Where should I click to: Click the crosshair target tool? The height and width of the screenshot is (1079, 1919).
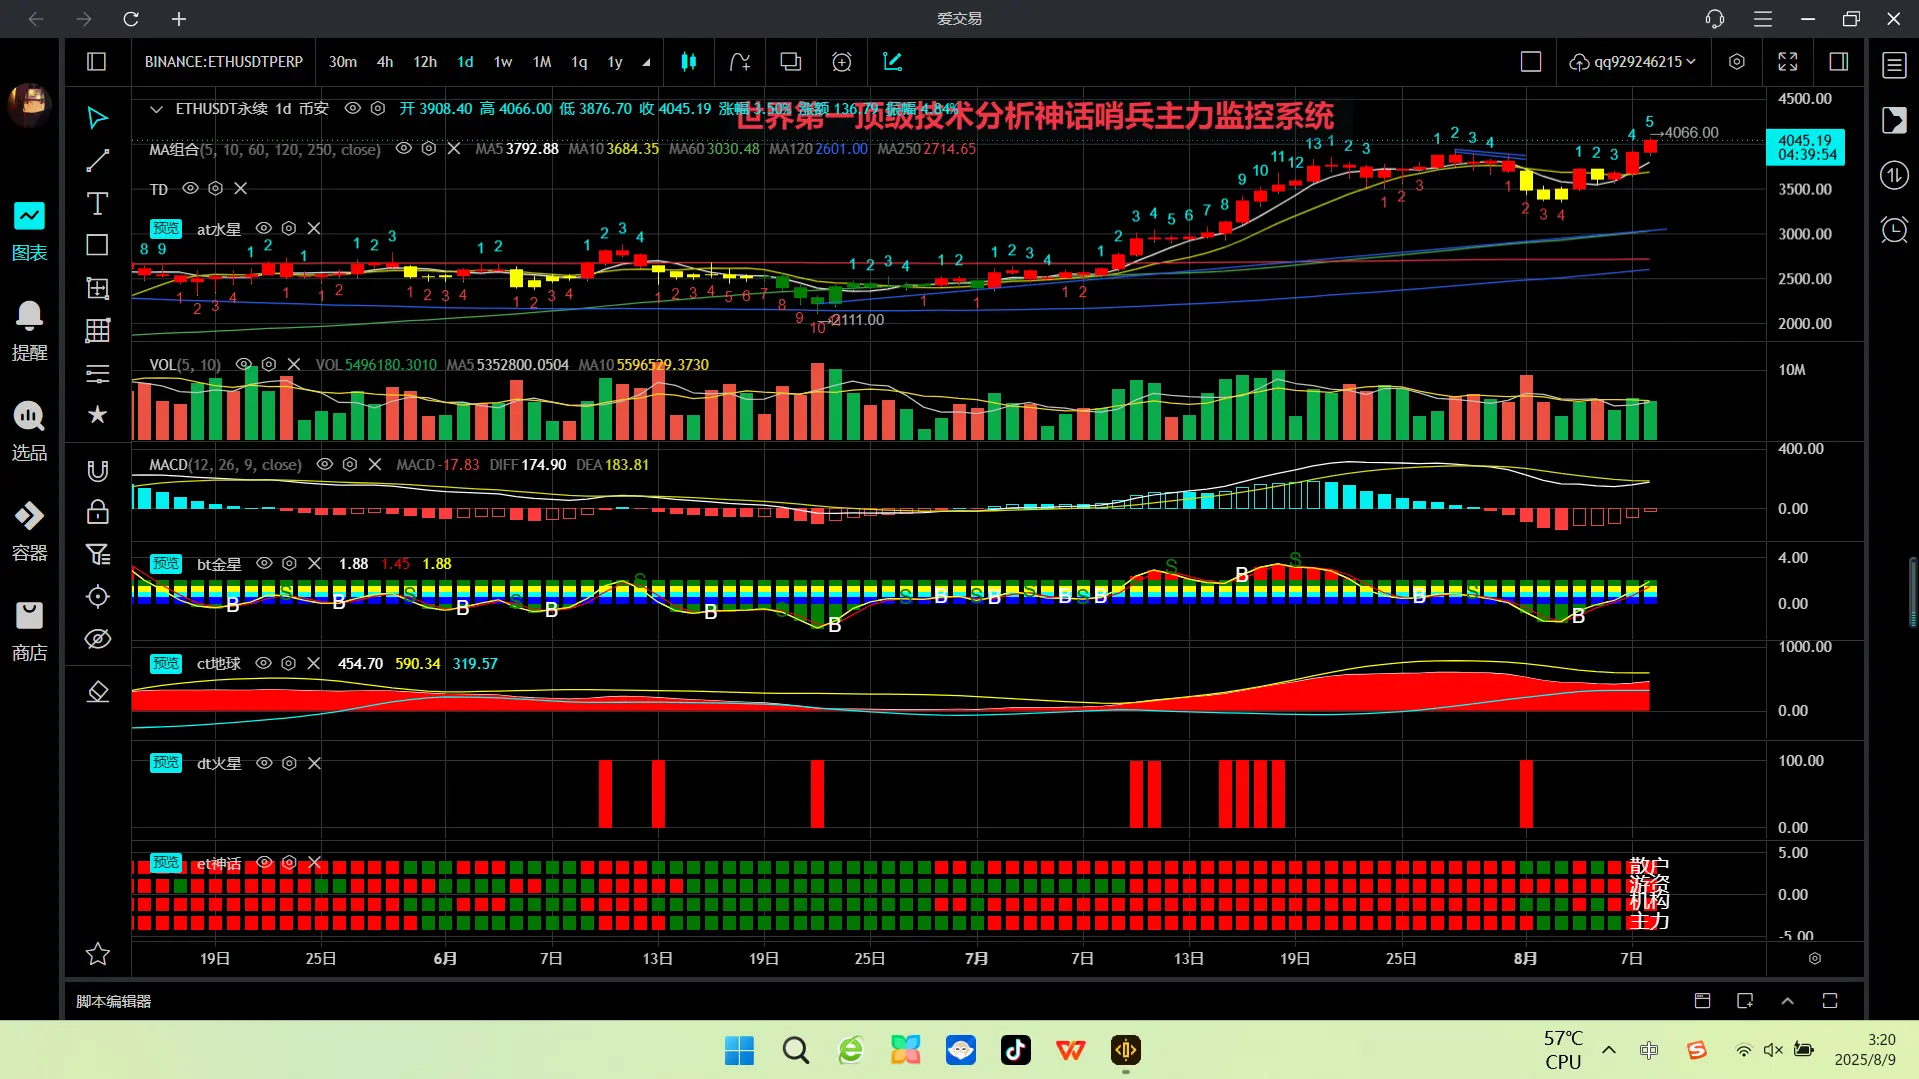pyautogui.click(x=97, y=597)
